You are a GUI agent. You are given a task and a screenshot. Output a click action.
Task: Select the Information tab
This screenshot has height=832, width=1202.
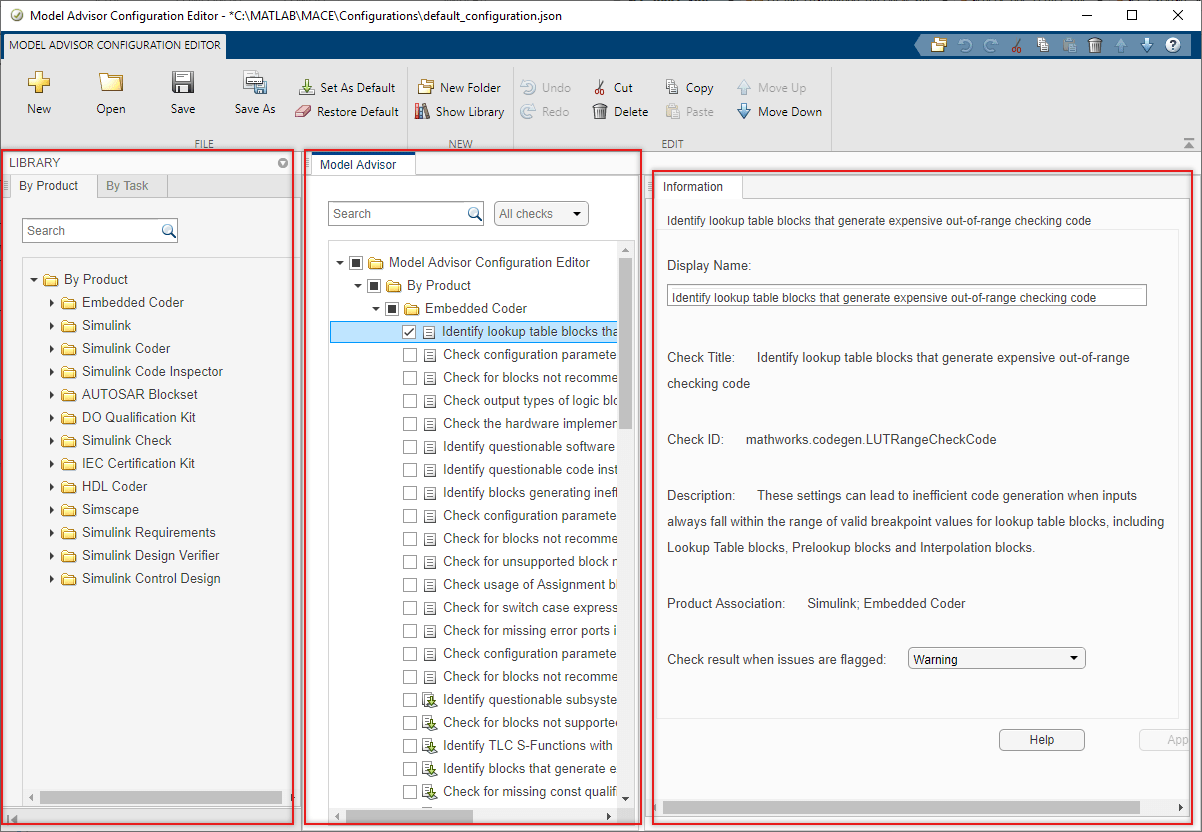coord(693,187)
